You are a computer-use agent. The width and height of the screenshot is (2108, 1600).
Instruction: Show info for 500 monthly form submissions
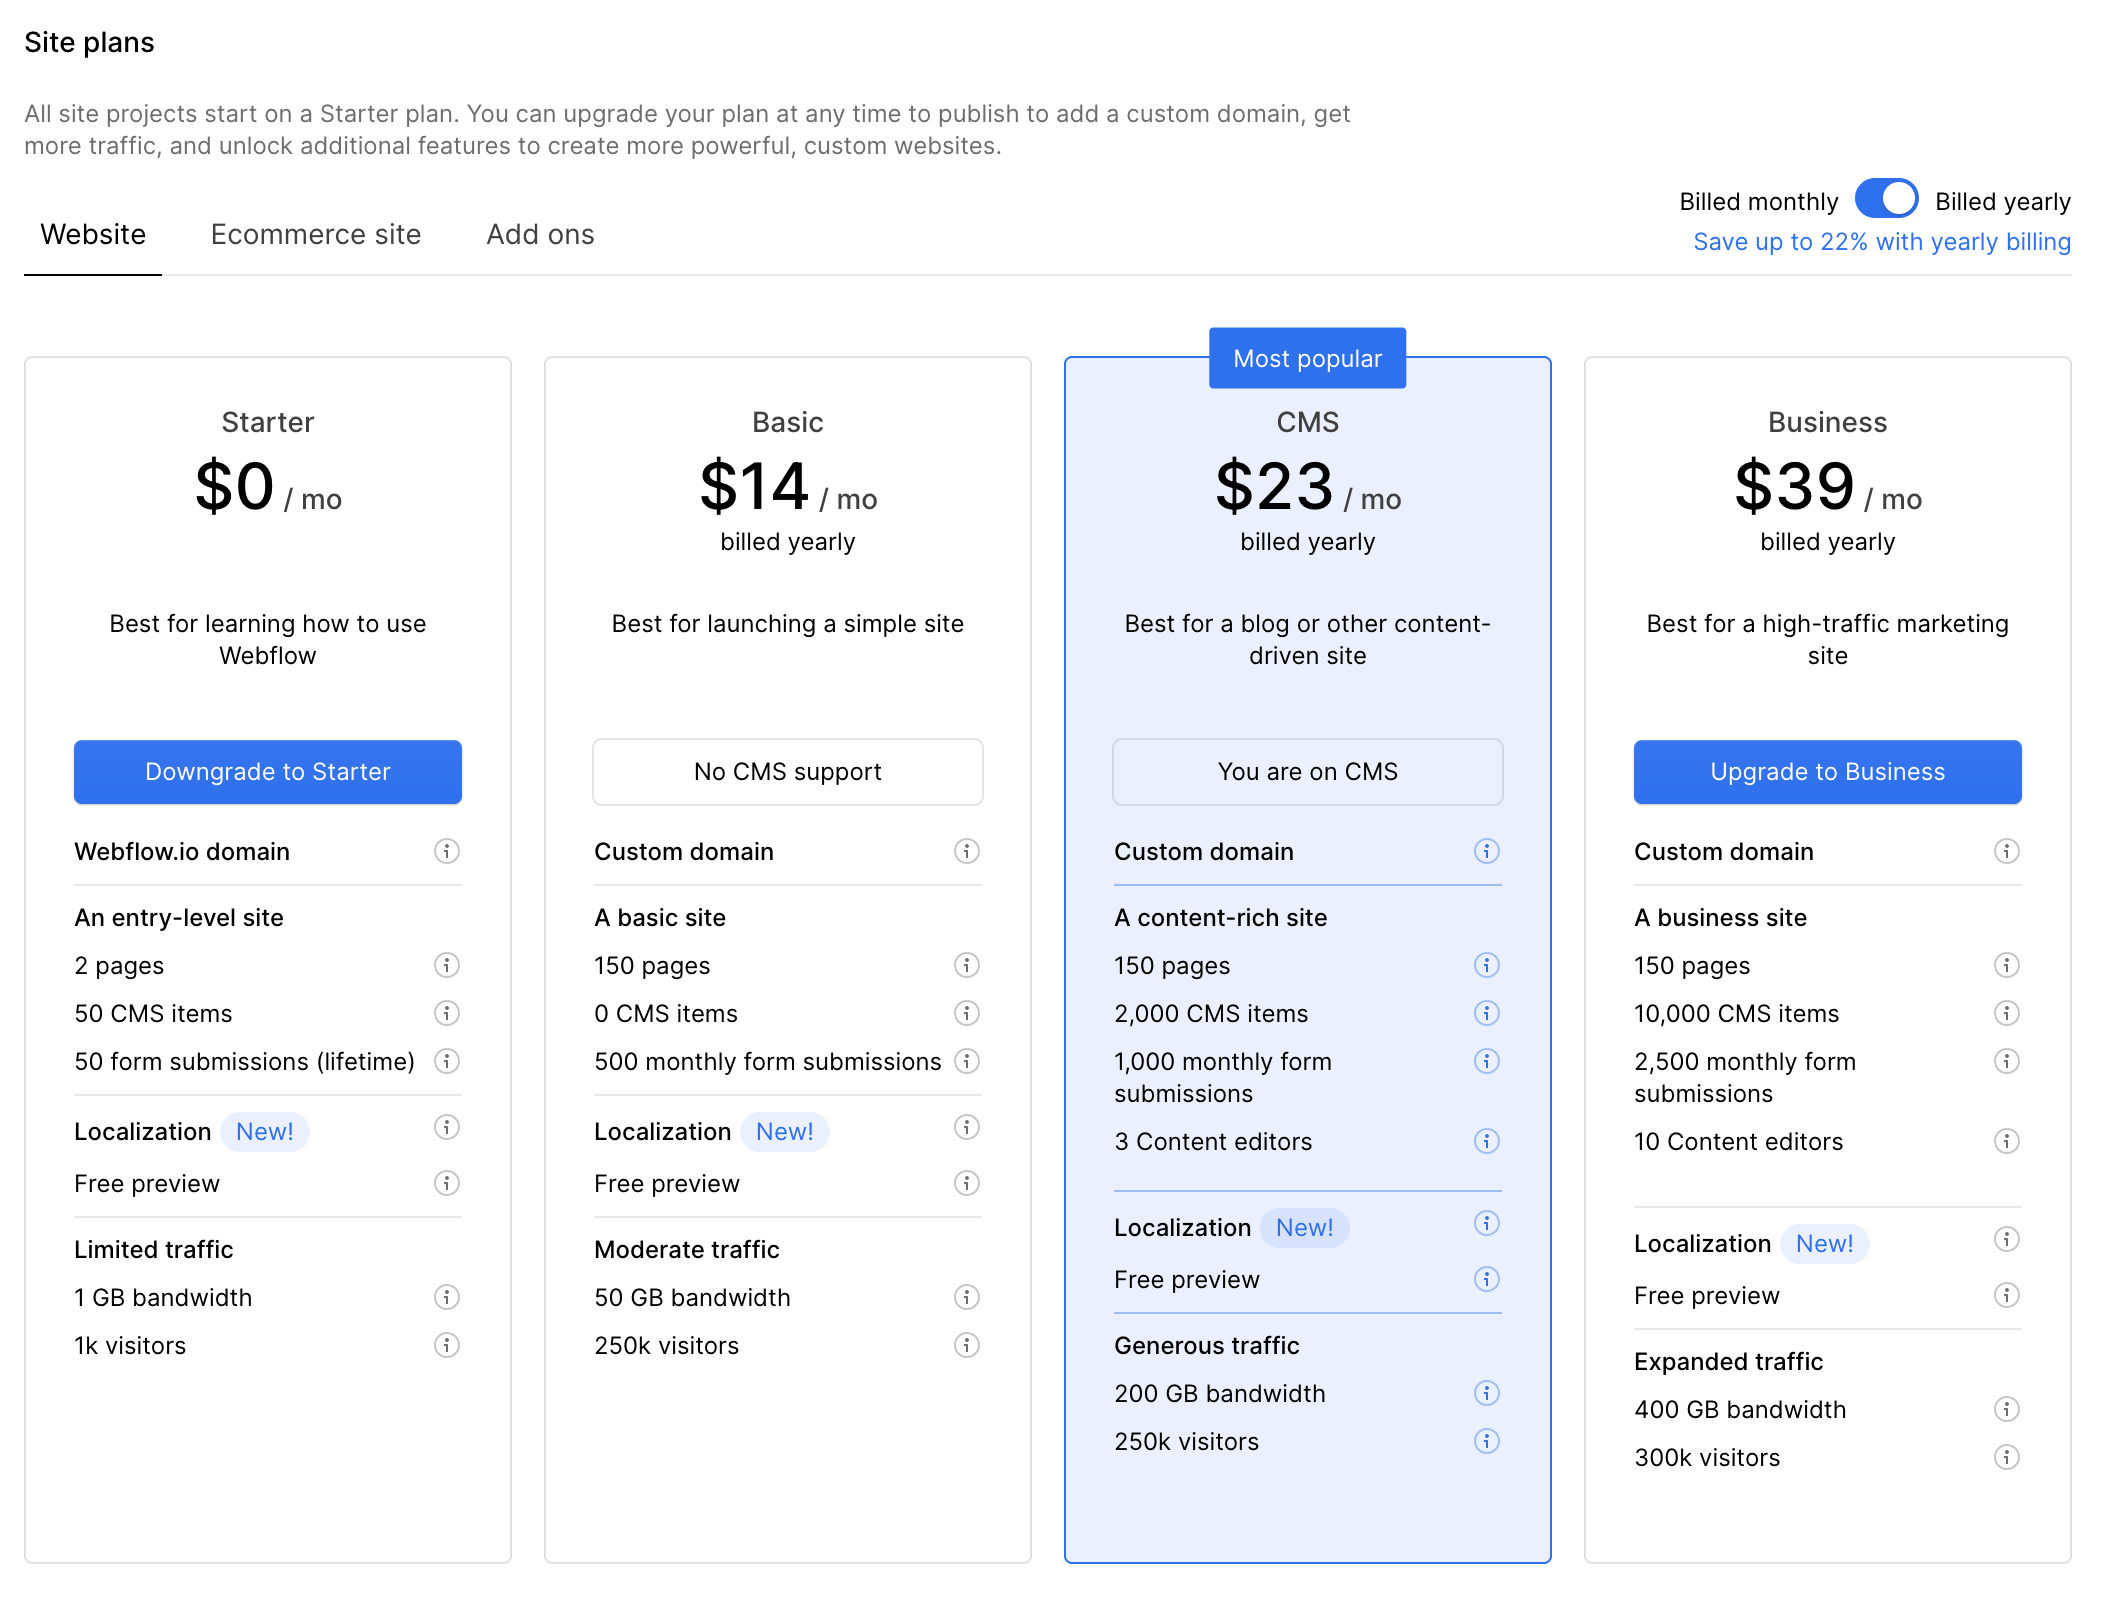coord(967,1061)
